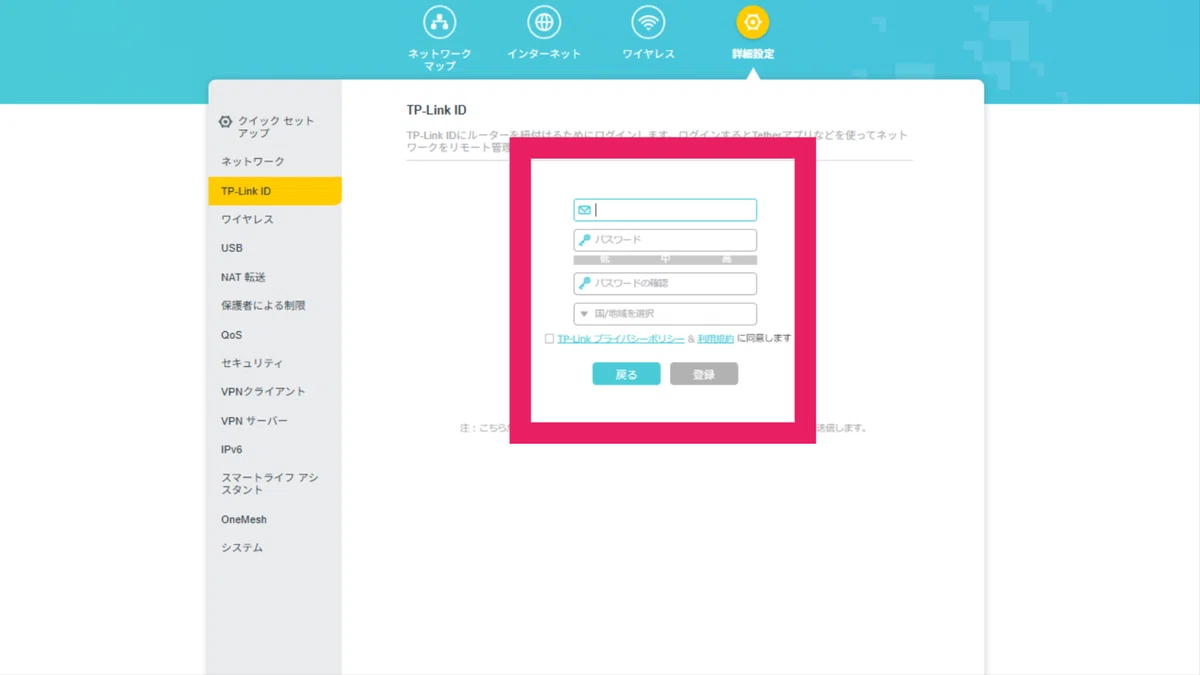Select the 詳細設定 gear icon
Screen dimensions: 1200x675
(x=752, y=22)
